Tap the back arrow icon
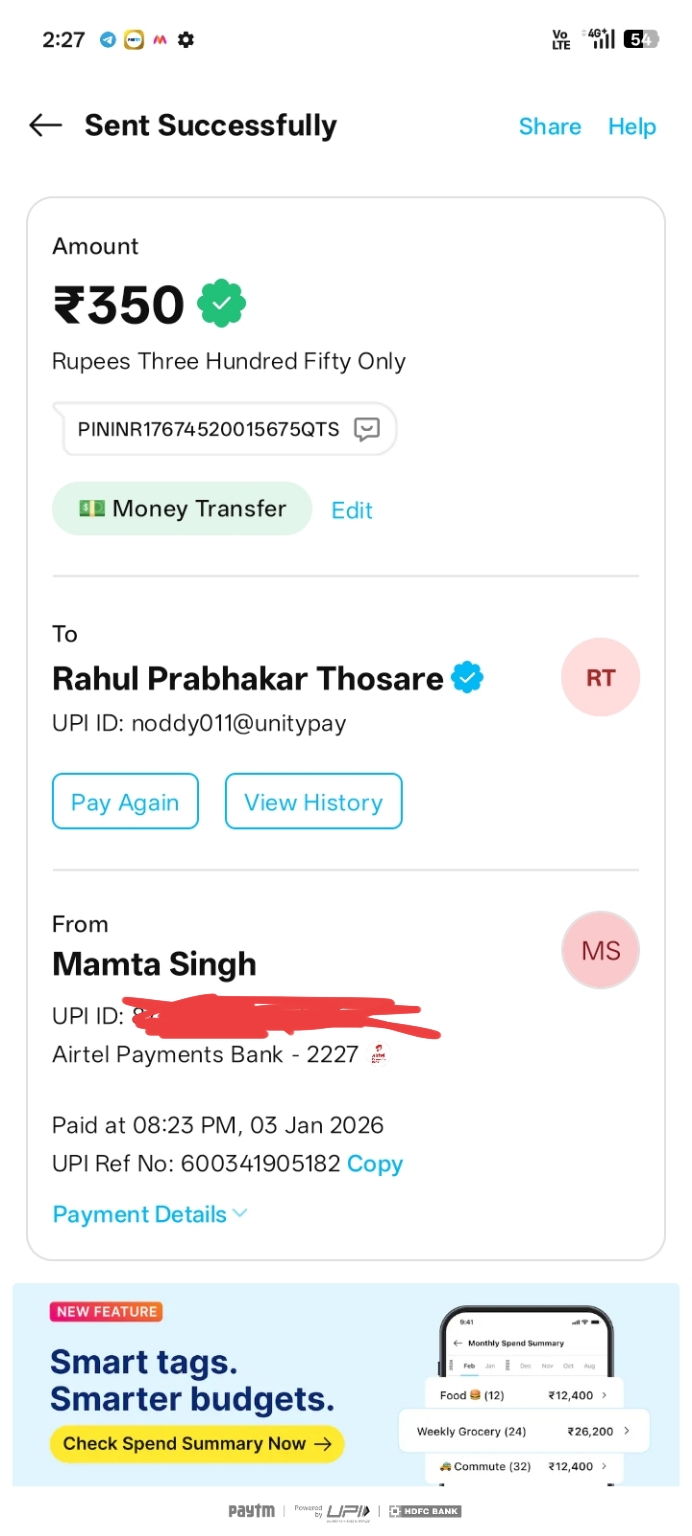Image resolution: width=692 pixels, height=1536 pixels. point(46,125)
